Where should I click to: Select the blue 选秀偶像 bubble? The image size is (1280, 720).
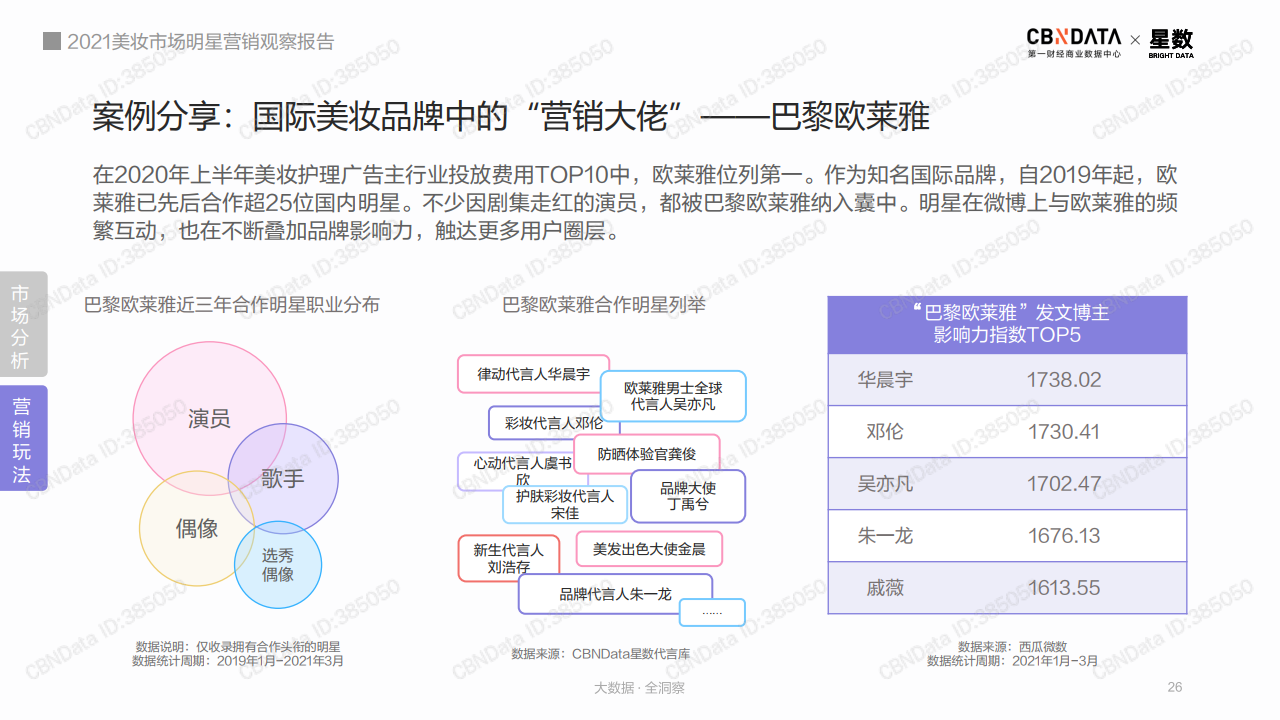[x=278, y=565]
